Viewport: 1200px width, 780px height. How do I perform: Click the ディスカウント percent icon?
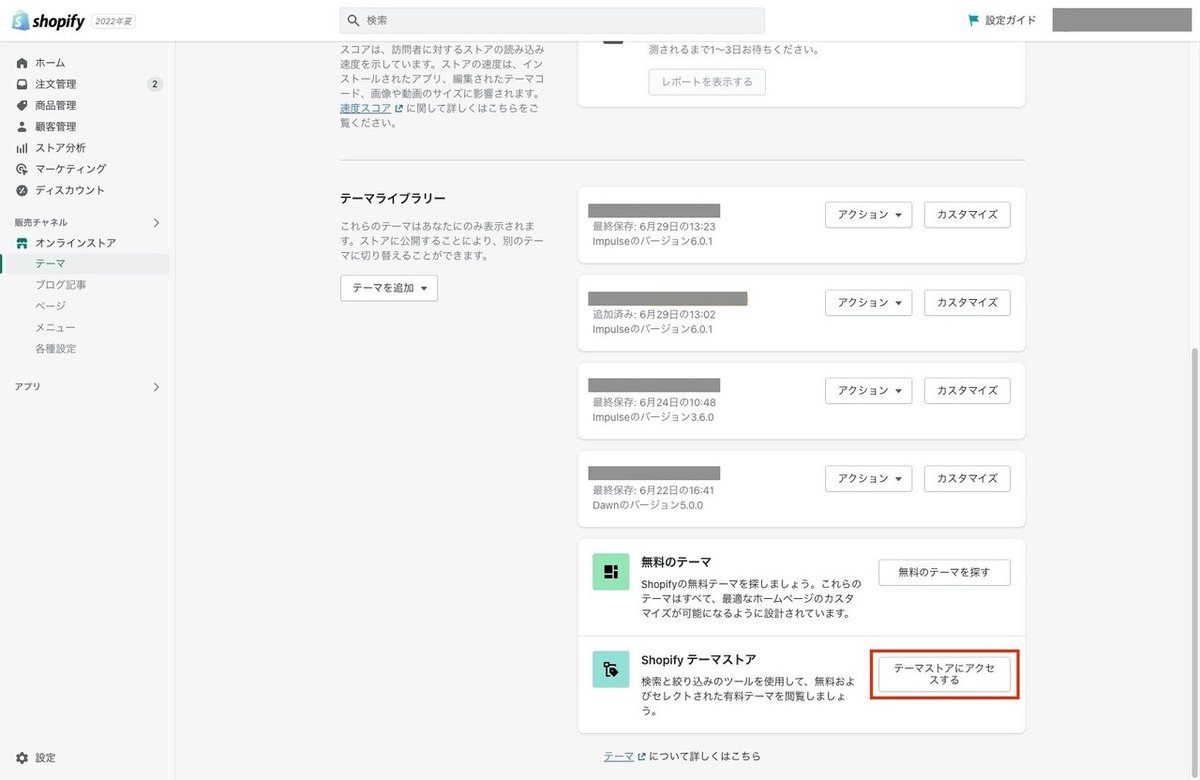point(22,190)
